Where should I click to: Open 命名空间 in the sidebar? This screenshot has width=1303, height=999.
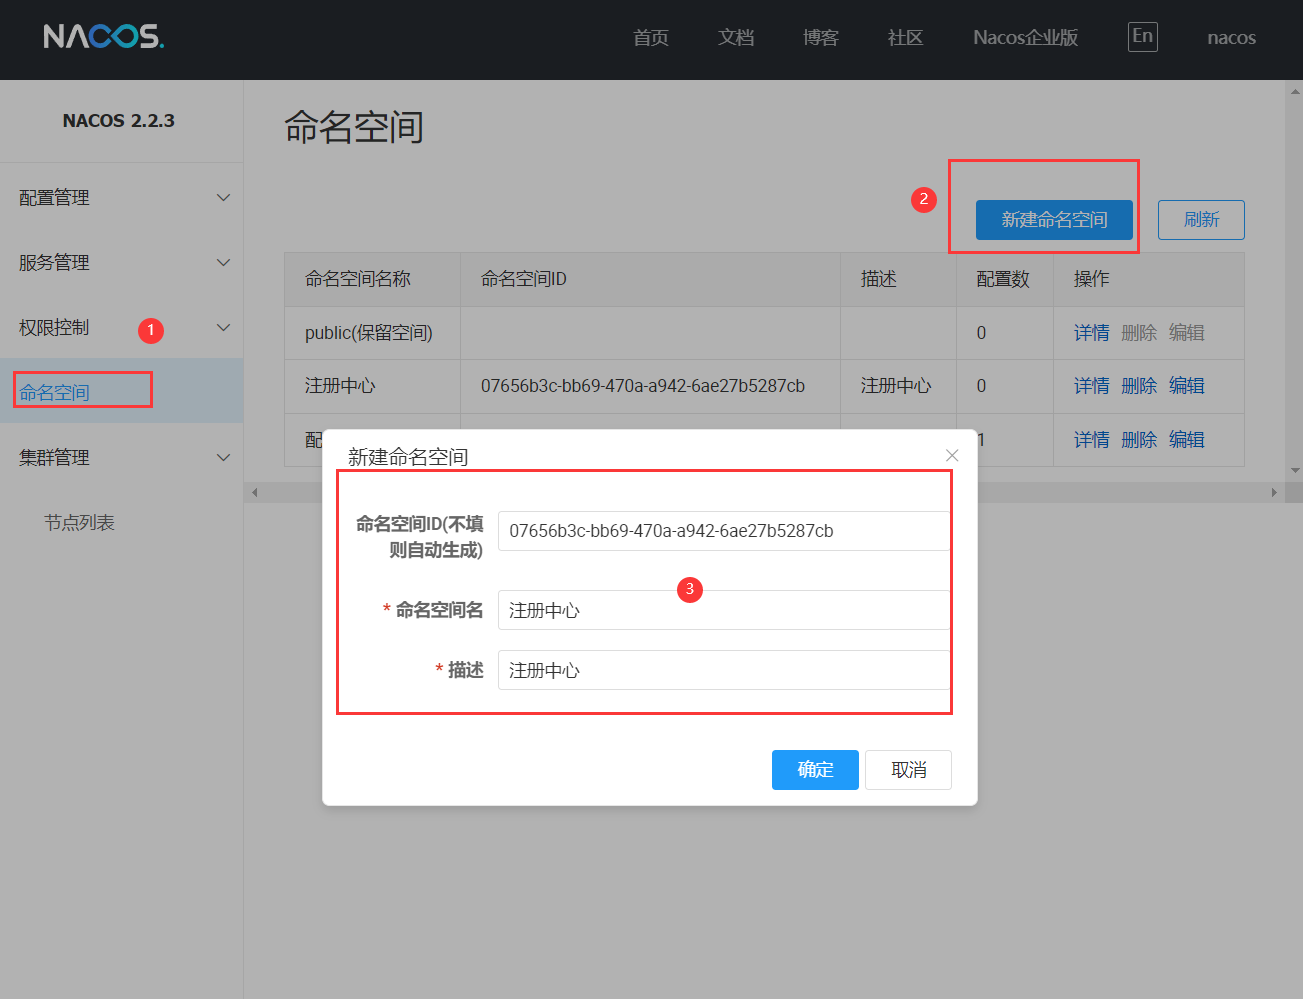55,392
